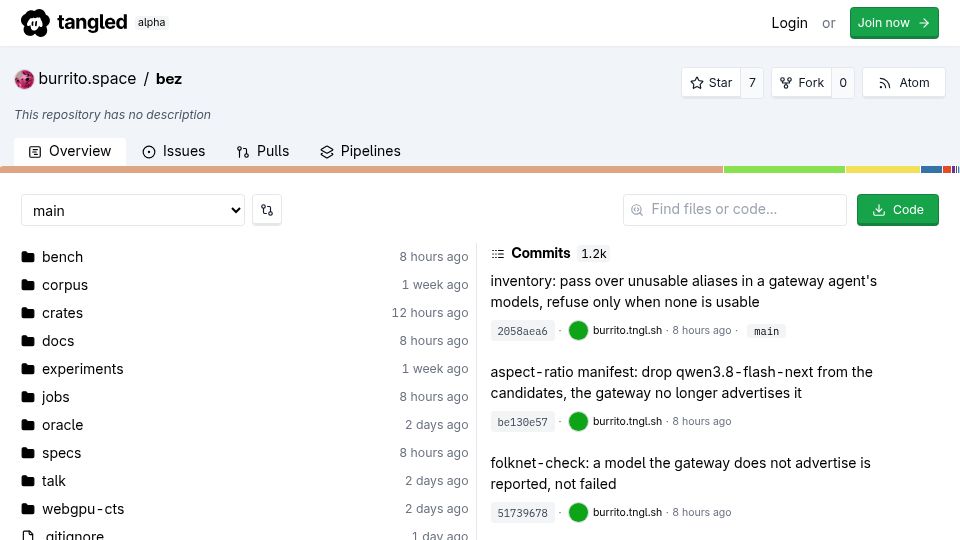Click the corpus folder icon
This screenshot has width=960, height=540.
coord(28,285)
